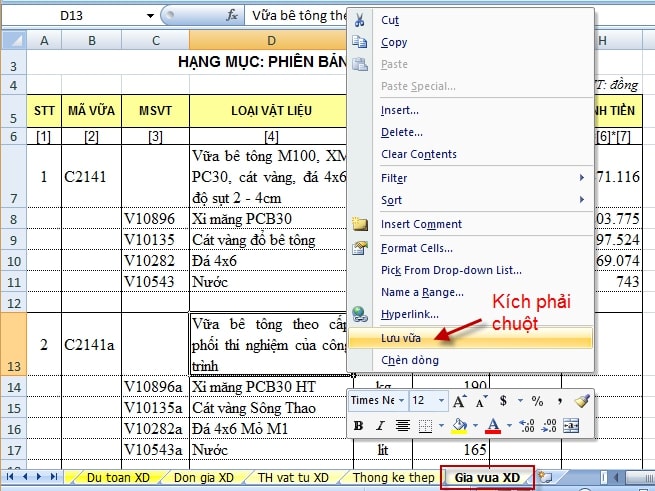Click the Cut scissors icon
Screen dimensions: 655x491
click(x=360, y=20)
